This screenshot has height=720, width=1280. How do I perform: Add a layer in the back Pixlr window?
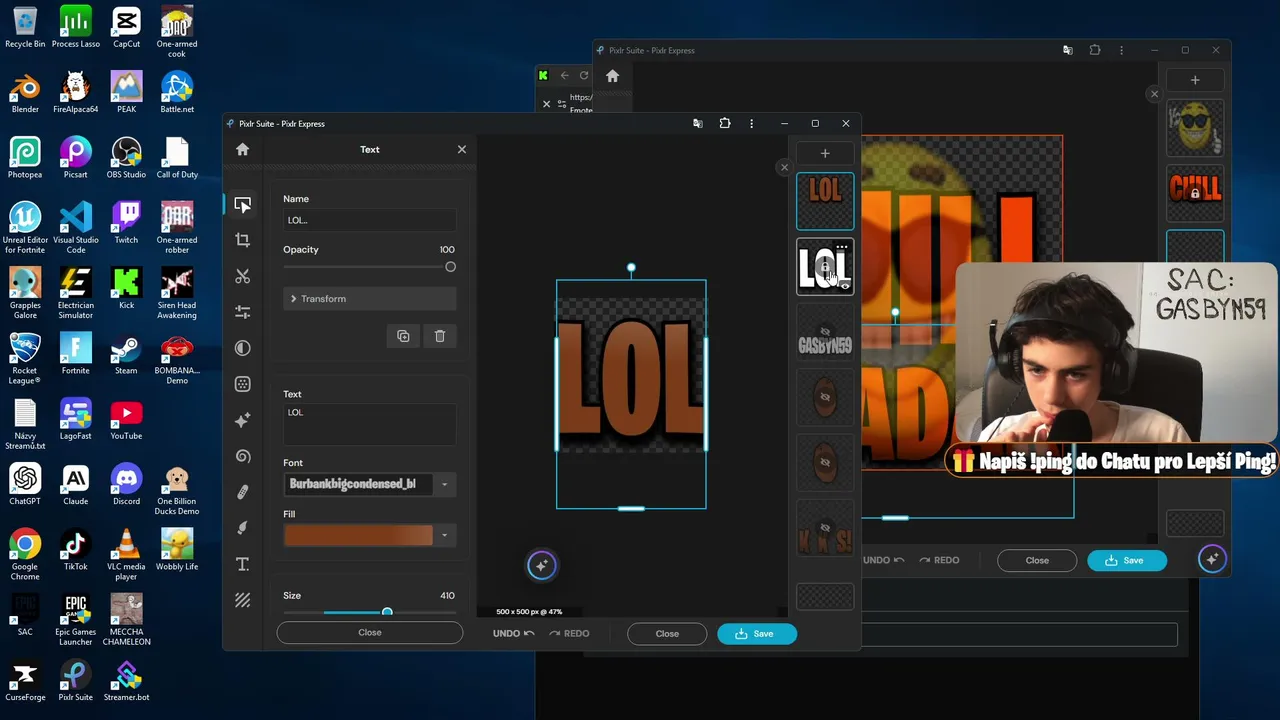[x=1195, y=80]
